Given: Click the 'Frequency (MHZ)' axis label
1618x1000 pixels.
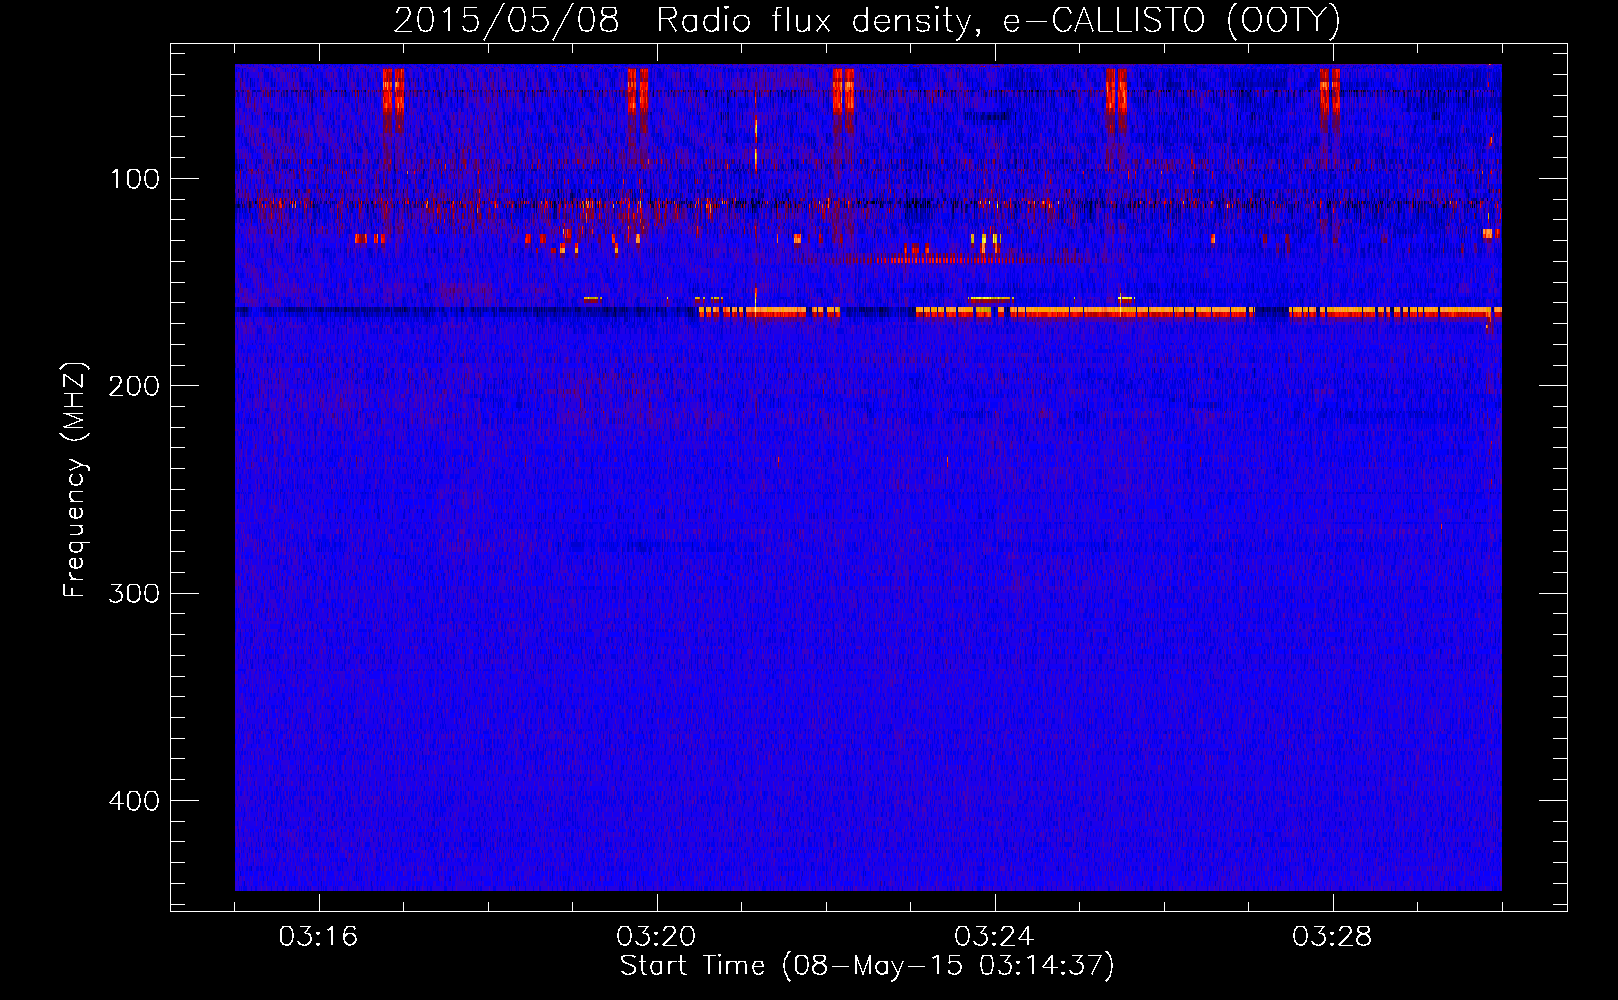Looking at the screenshot, I should 76,480.
